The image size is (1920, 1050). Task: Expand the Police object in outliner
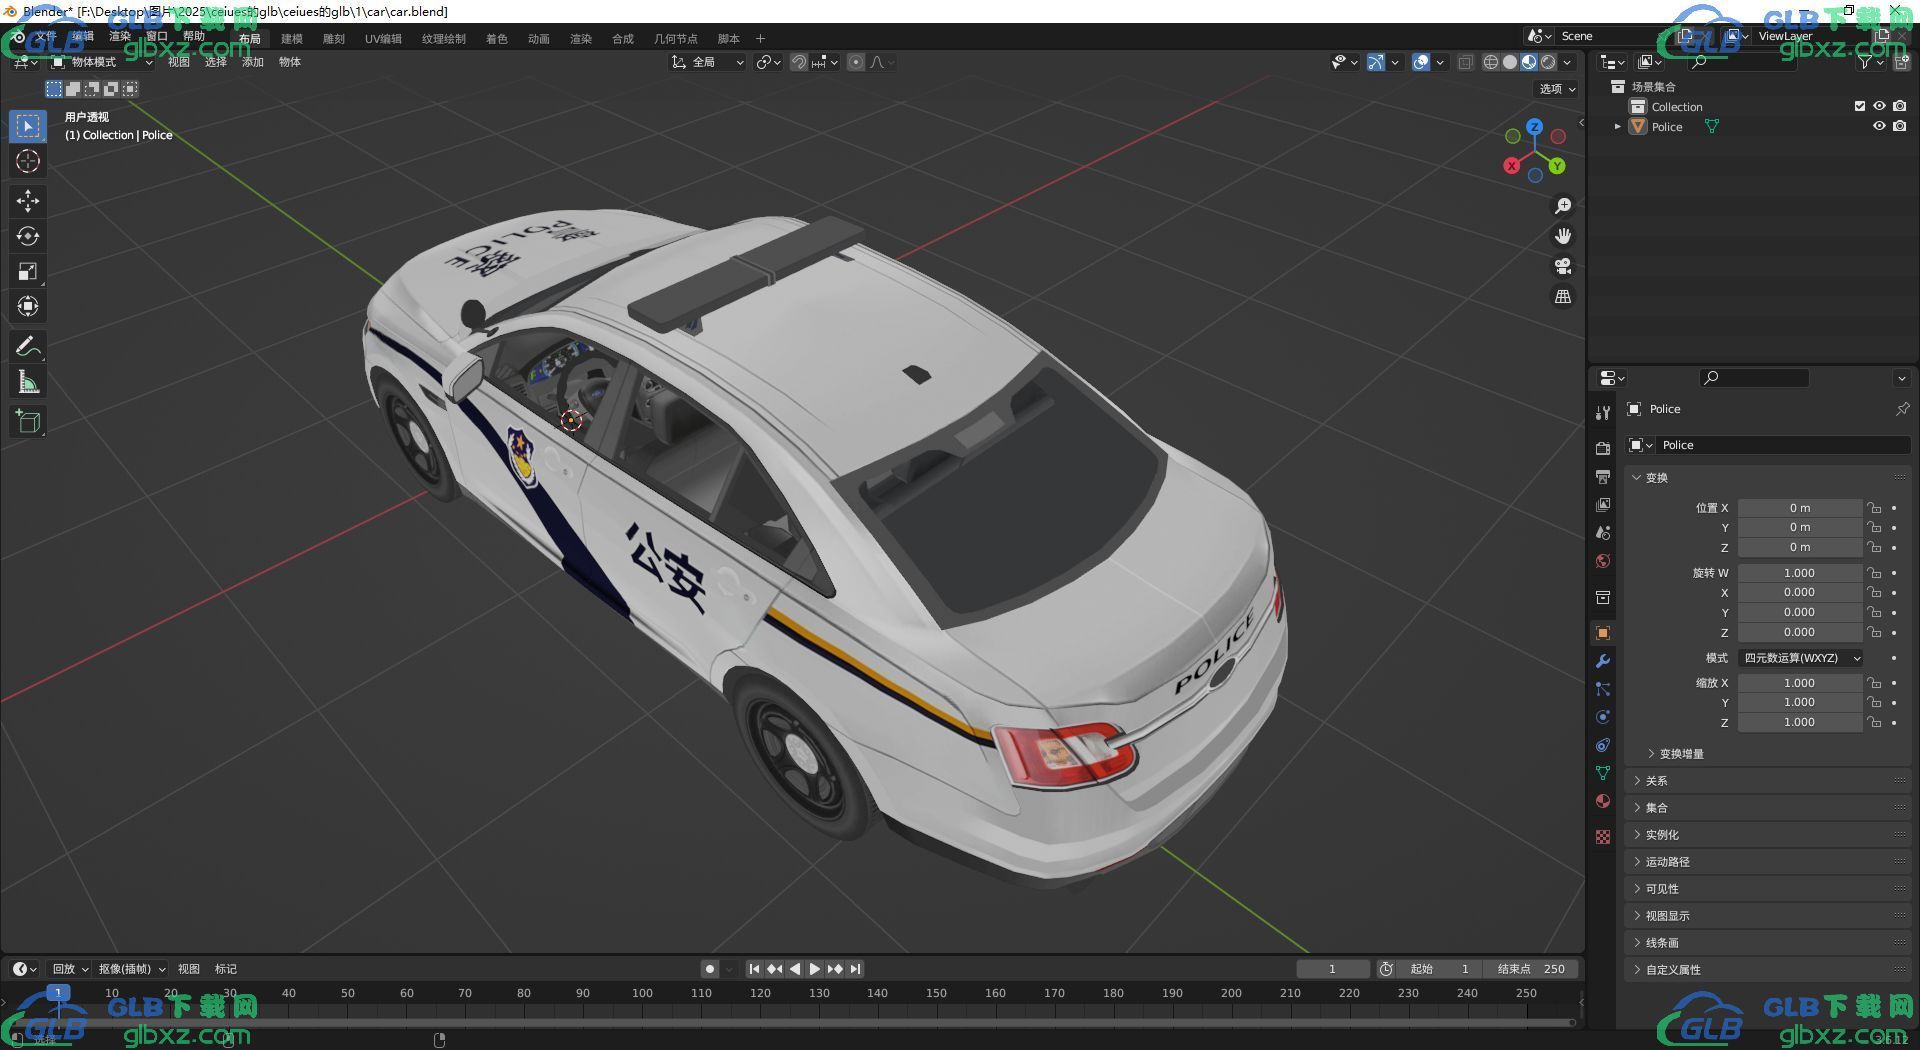coord(1618,127)
